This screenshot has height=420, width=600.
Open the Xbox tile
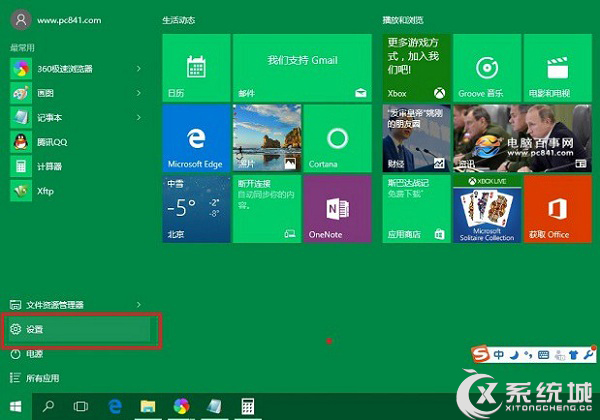tap(416, 68)
